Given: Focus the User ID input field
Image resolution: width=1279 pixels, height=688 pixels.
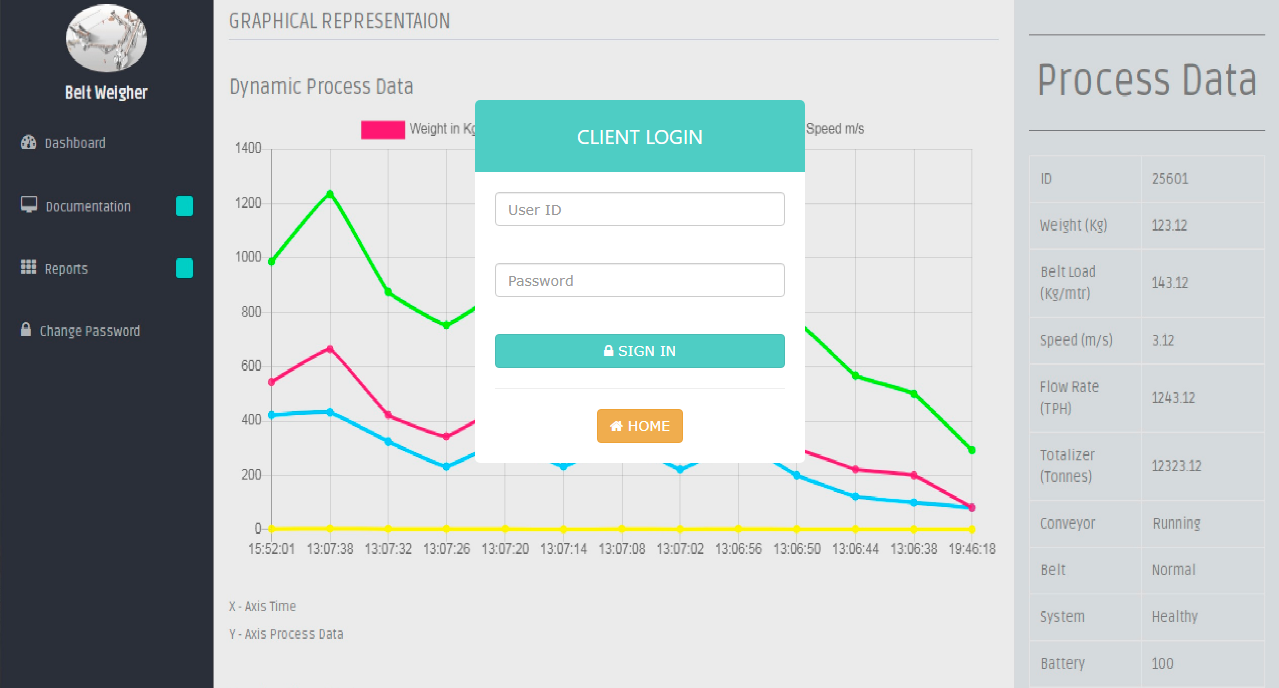Looking at the screenshot, I should click(x=640, y=210).
